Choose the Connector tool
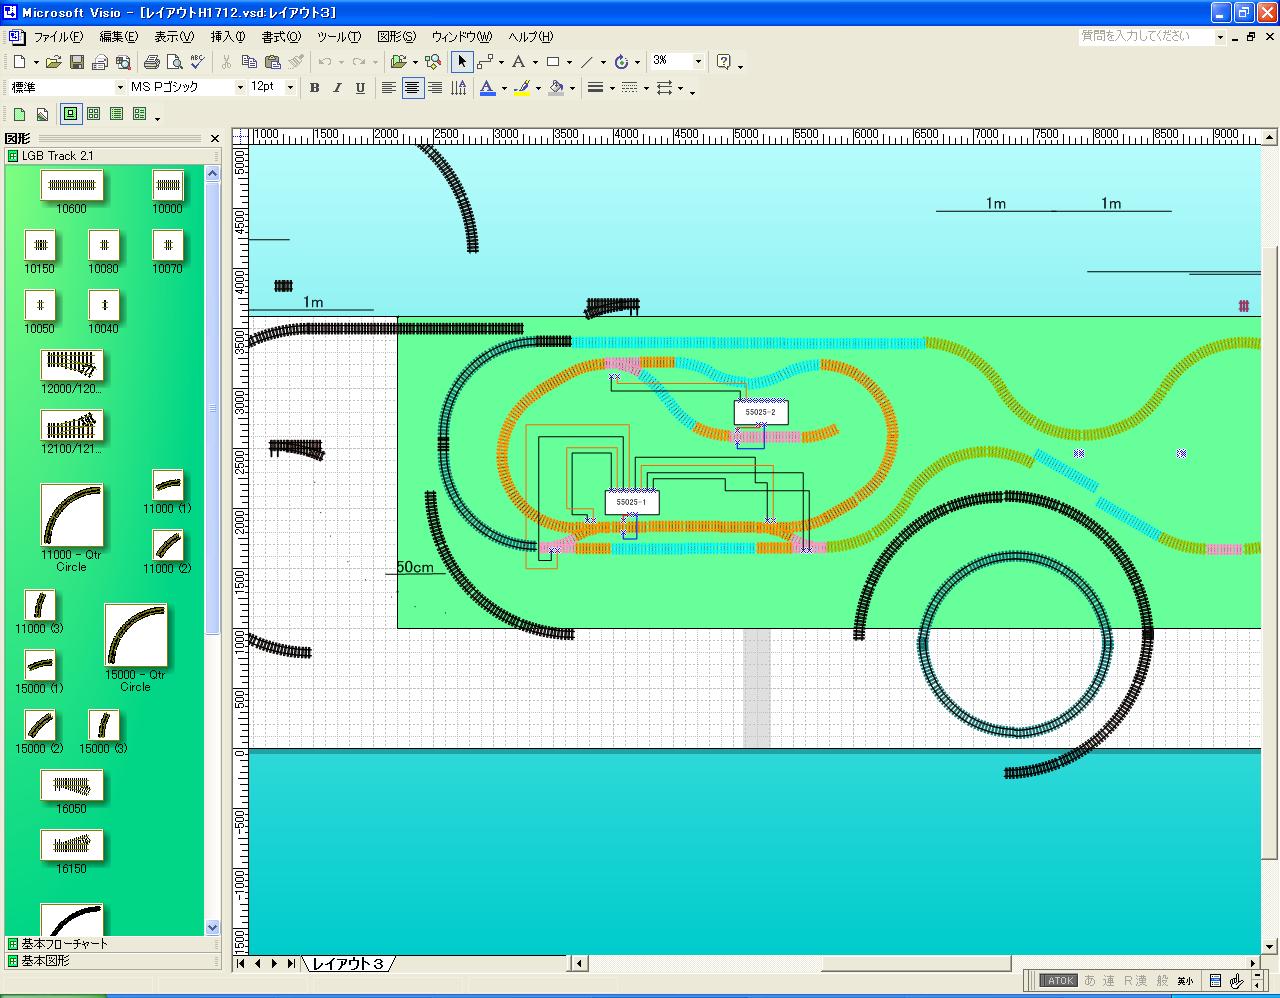 (x=485, y=62)
